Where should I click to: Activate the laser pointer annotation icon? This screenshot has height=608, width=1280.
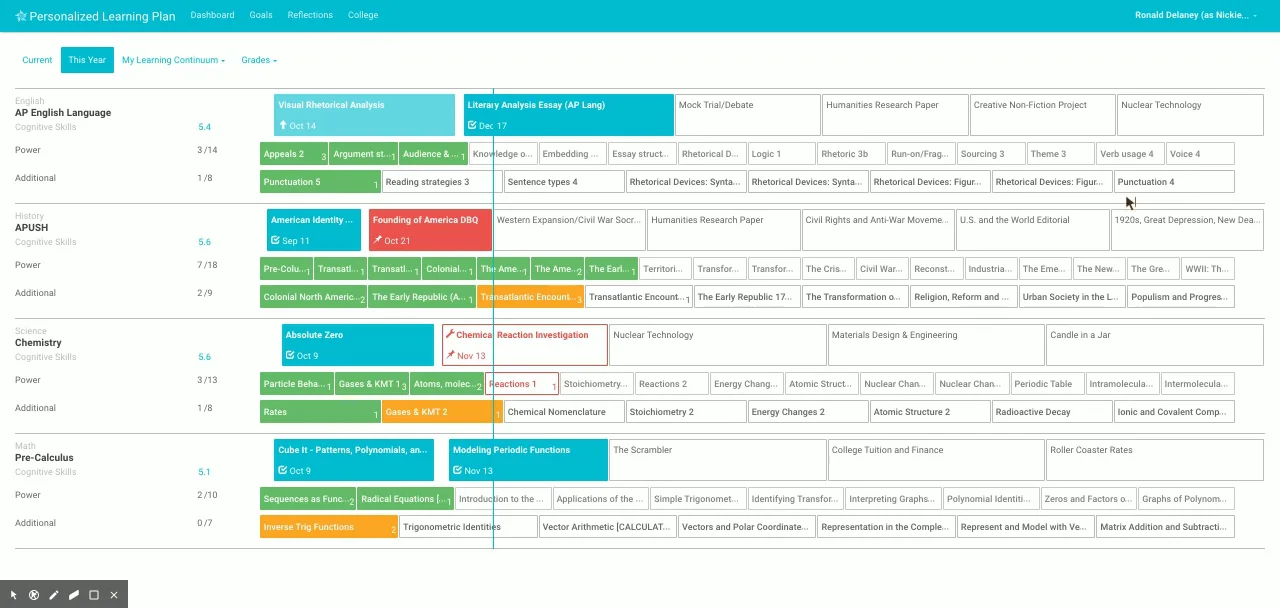coord(34,595)
